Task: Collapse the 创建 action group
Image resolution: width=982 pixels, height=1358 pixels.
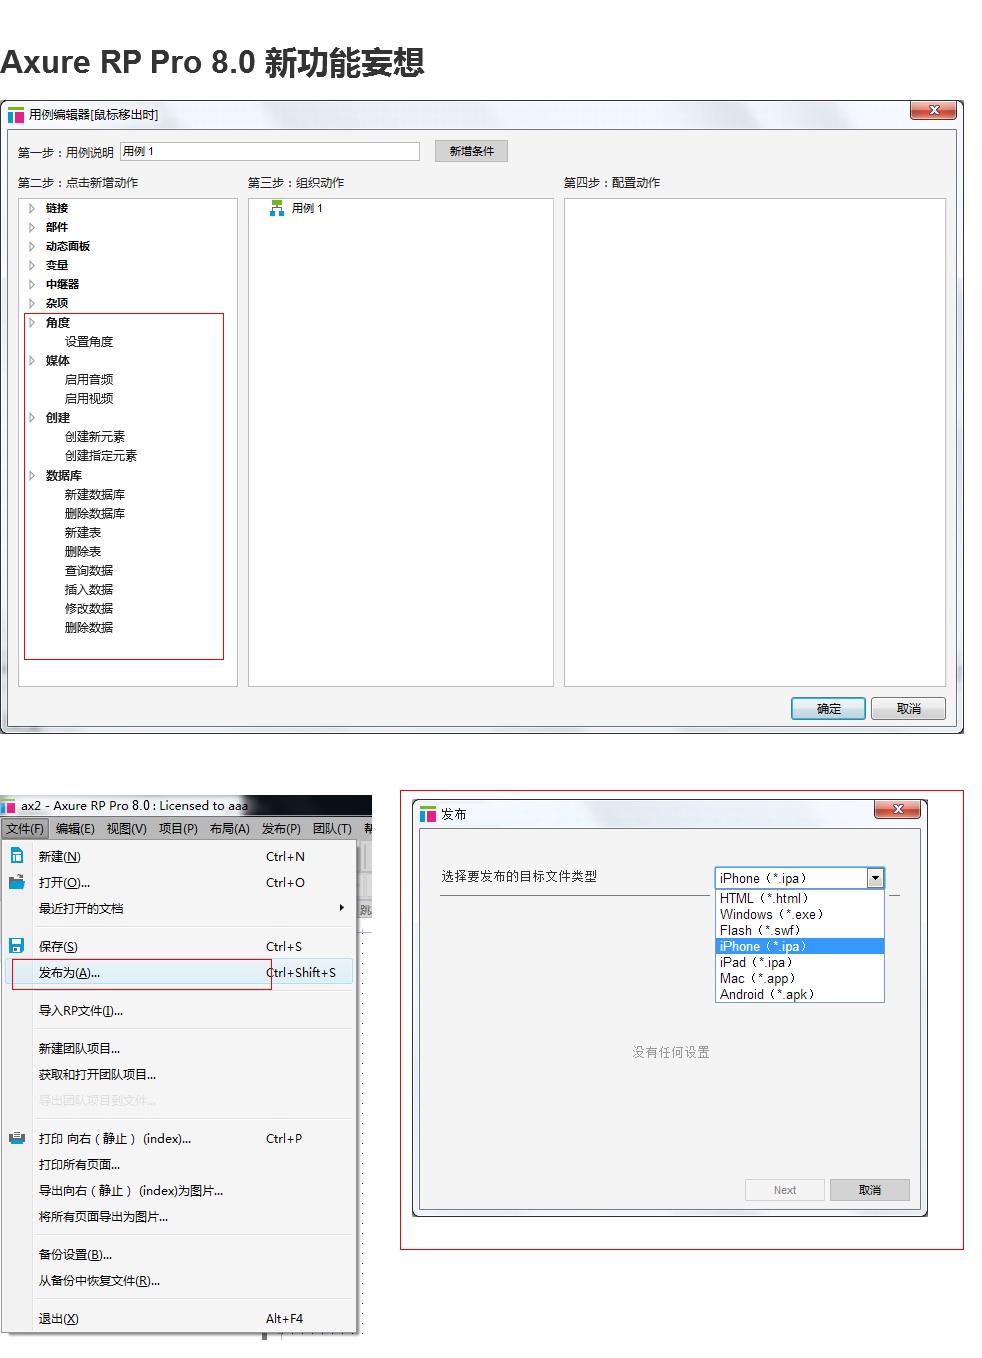Action: click(x=32, y=417)
